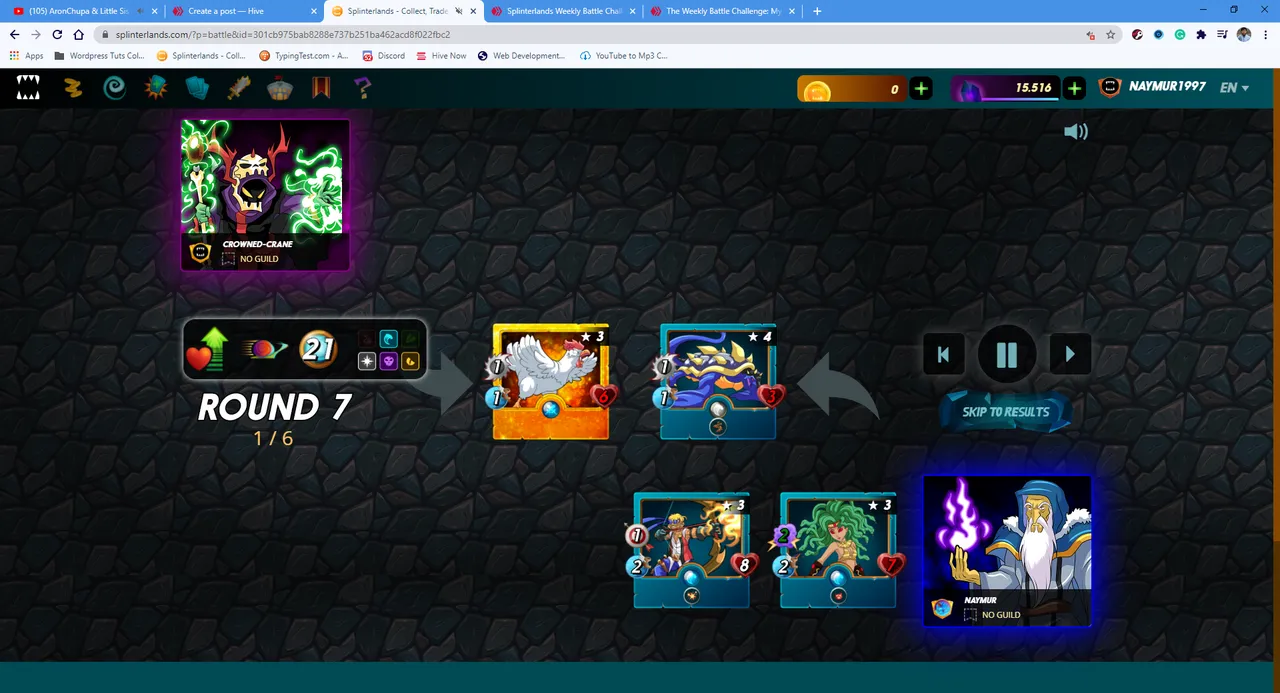Open Web Development bookmark
The image size is (1280, 693).
point(522,56)
